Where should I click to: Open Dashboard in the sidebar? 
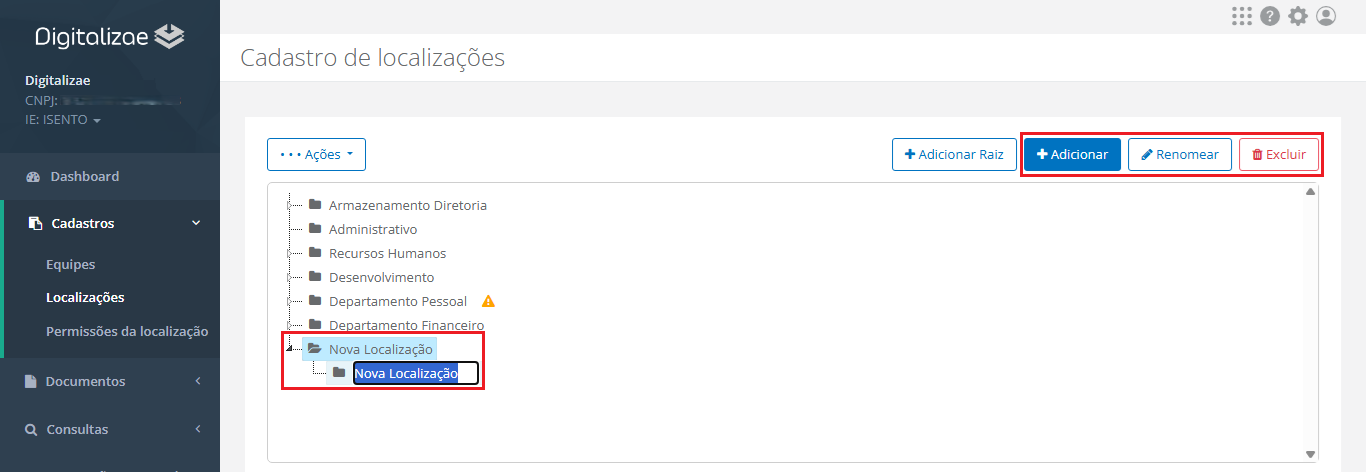(x=85, y=176)
